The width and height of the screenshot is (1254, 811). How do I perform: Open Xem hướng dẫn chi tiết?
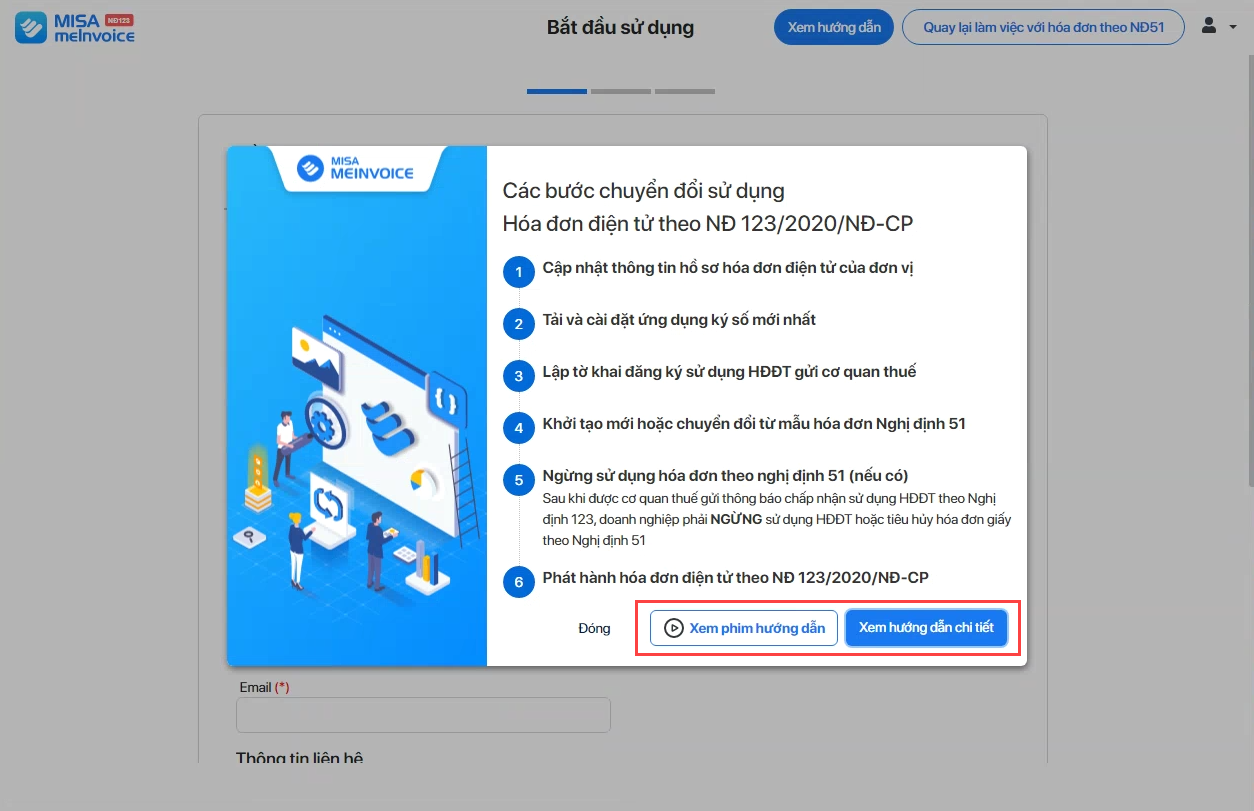926,628
